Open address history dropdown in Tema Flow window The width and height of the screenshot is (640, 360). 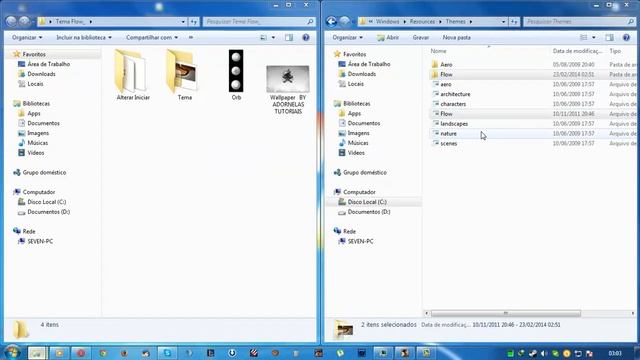(183, 21)
